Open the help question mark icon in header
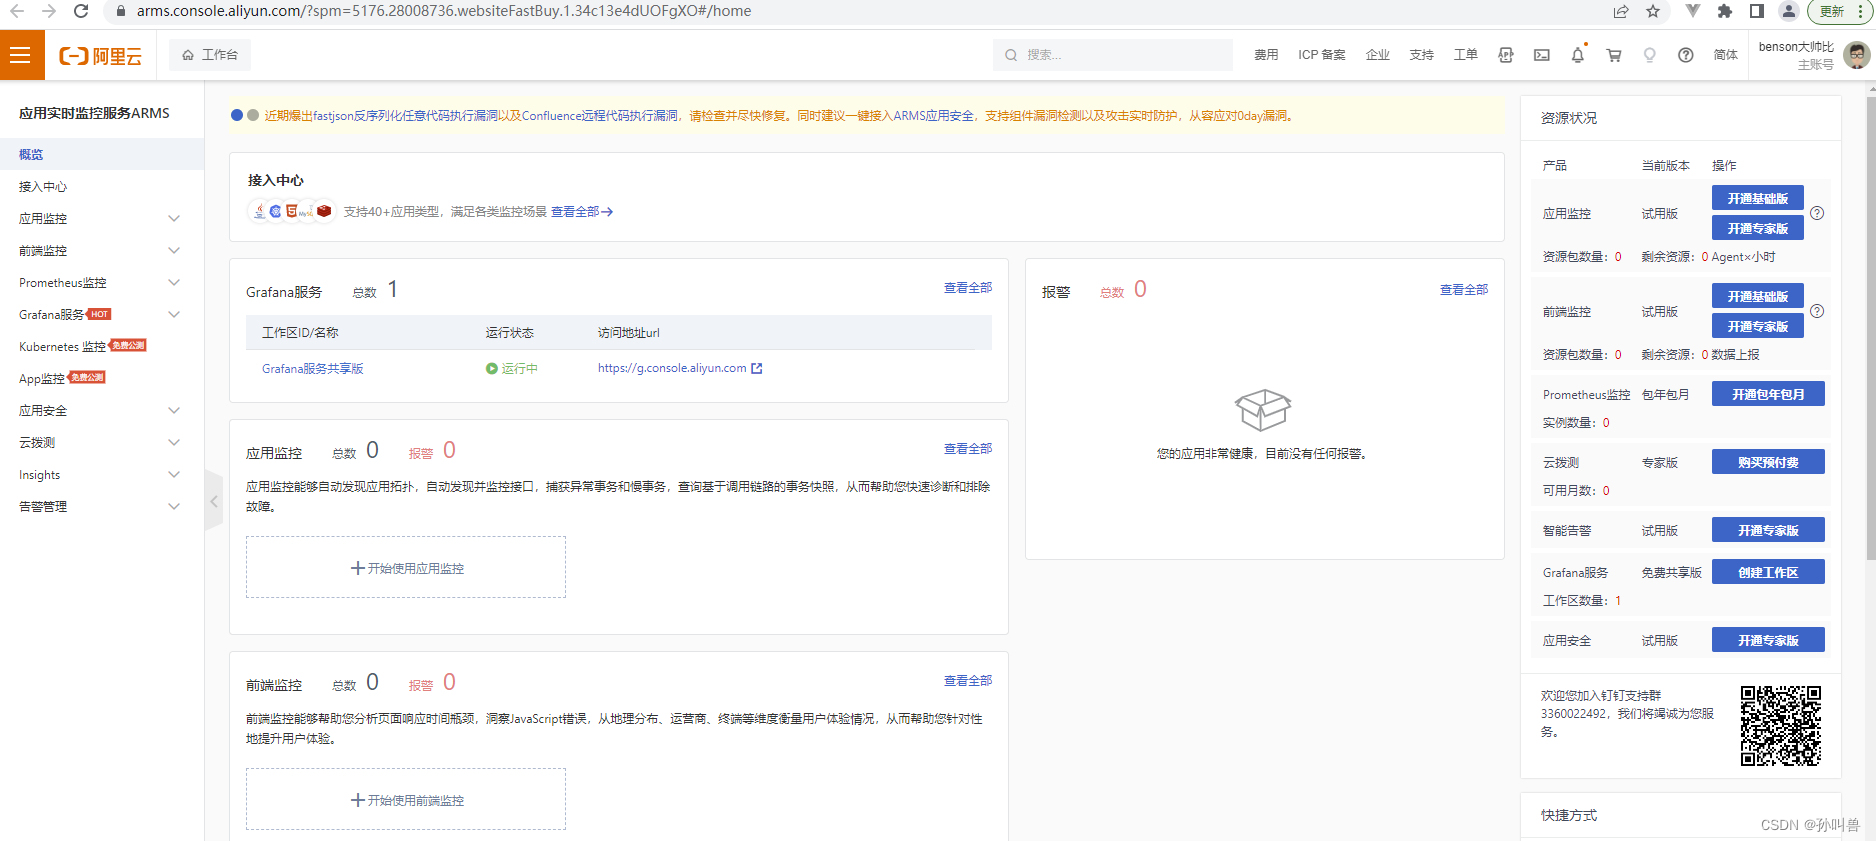The width and height of the screenshot is (1876, 841). 1685,55
